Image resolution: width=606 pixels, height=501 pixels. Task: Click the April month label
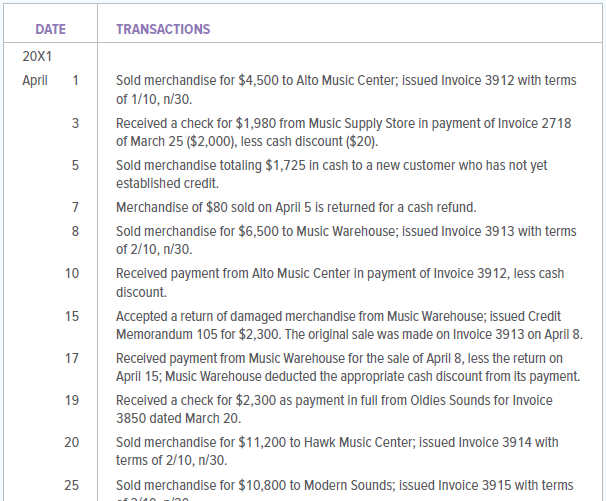point(36,80)
